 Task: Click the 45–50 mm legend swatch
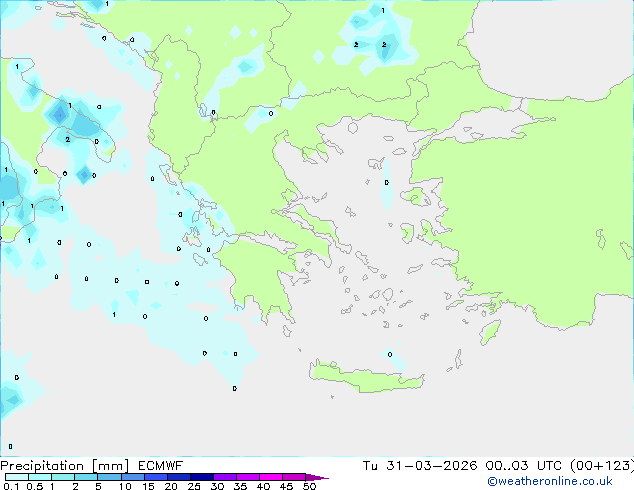(x=294, y=477)
